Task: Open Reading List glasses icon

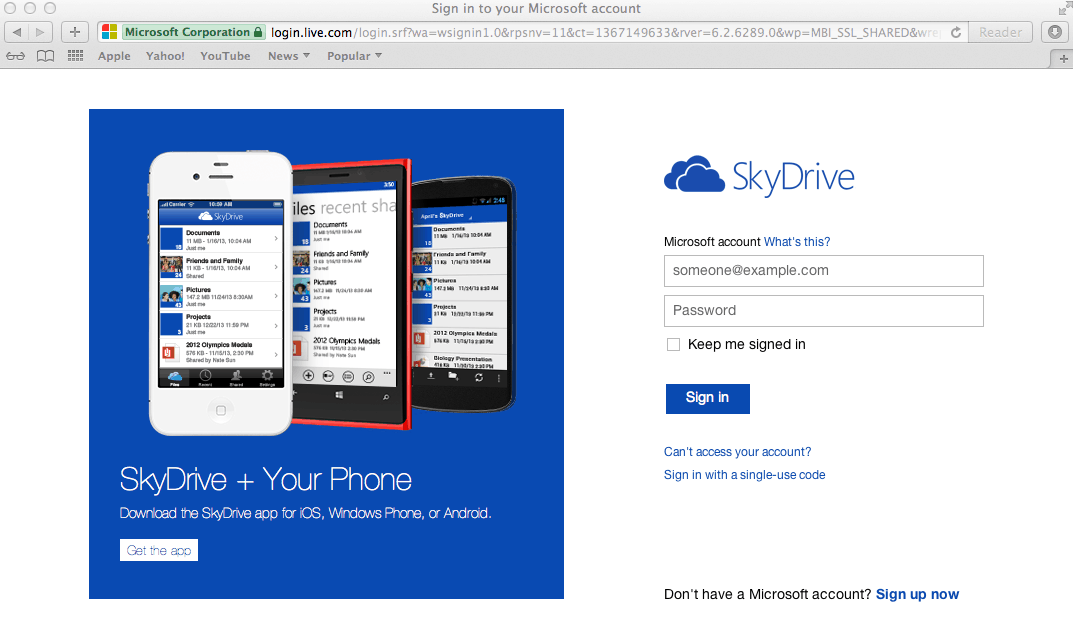Action: 16,56
